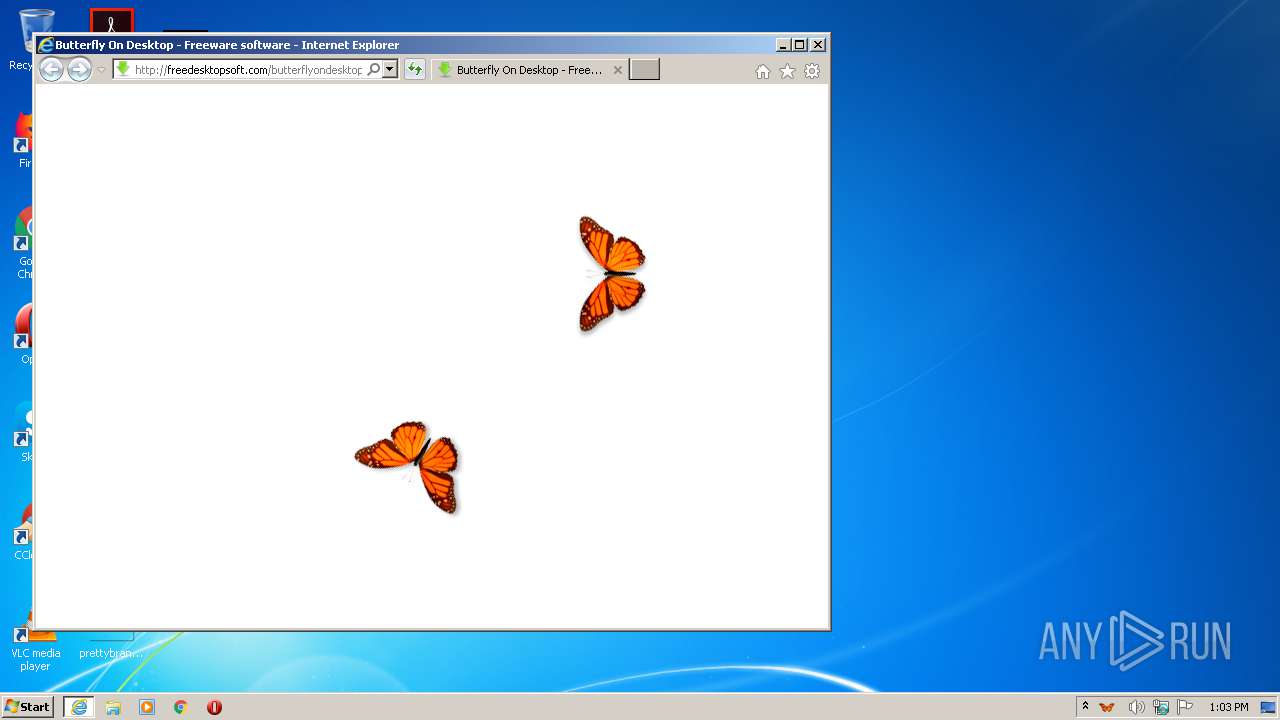The height and width of the screenshot is (720, 1280).
Task: Open the recent pages dropdown beside Forward
Action: coord(101,70)
